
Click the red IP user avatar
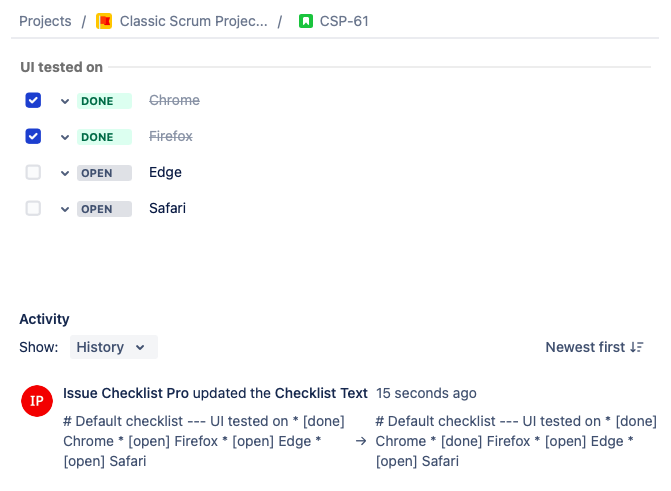pyautogui.click(x=37, y=401)
